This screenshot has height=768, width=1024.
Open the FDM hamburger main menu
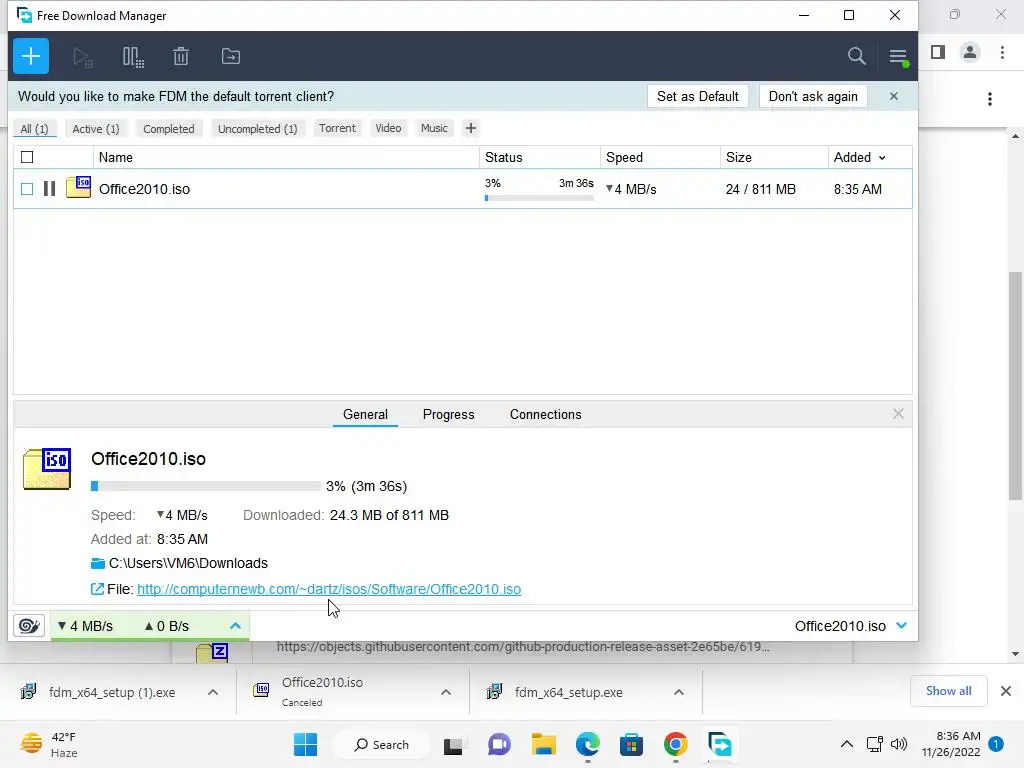[899, 57]
